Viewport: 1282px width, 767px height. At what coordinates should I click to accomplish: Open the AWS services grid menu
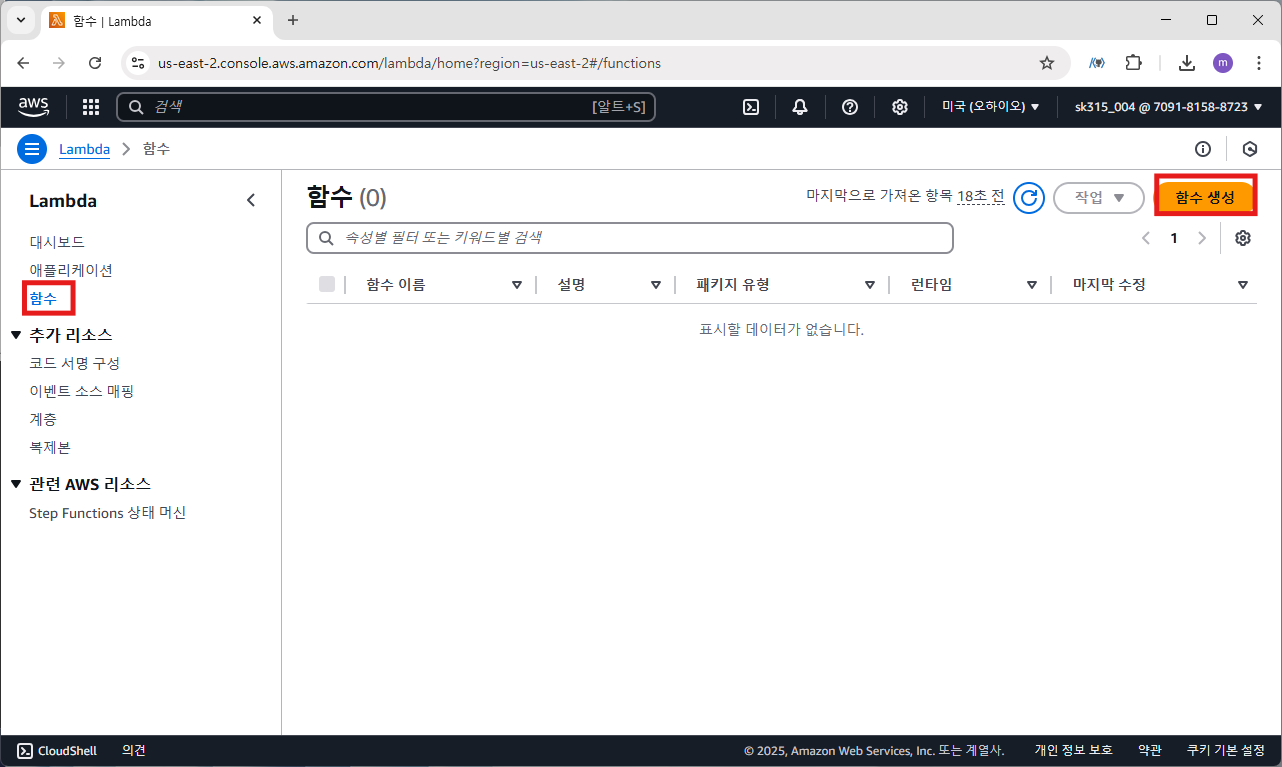click(91, 107)
